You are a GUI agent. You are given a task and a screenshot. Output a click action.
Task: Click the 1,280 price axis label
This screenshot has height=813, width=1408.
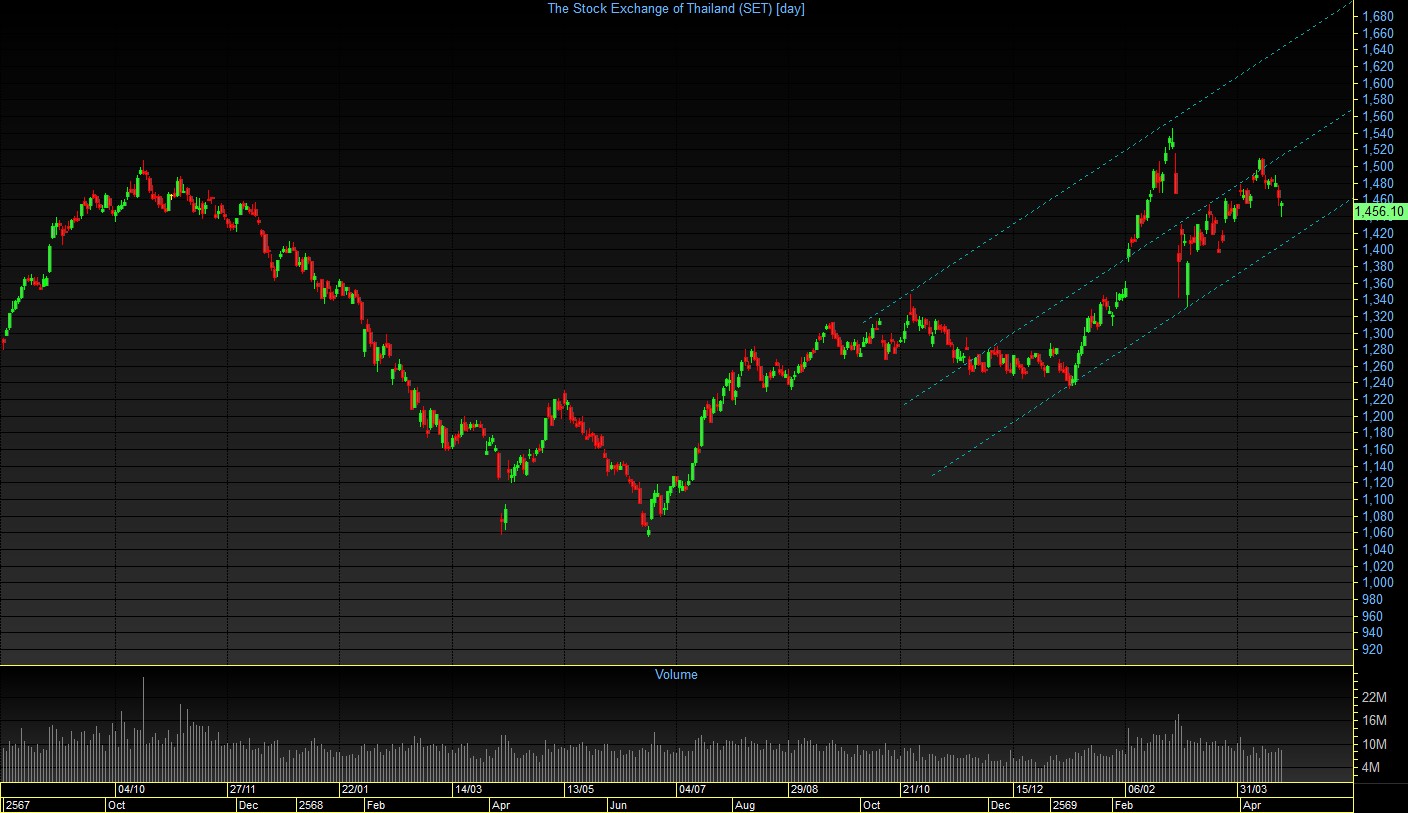1378,349
